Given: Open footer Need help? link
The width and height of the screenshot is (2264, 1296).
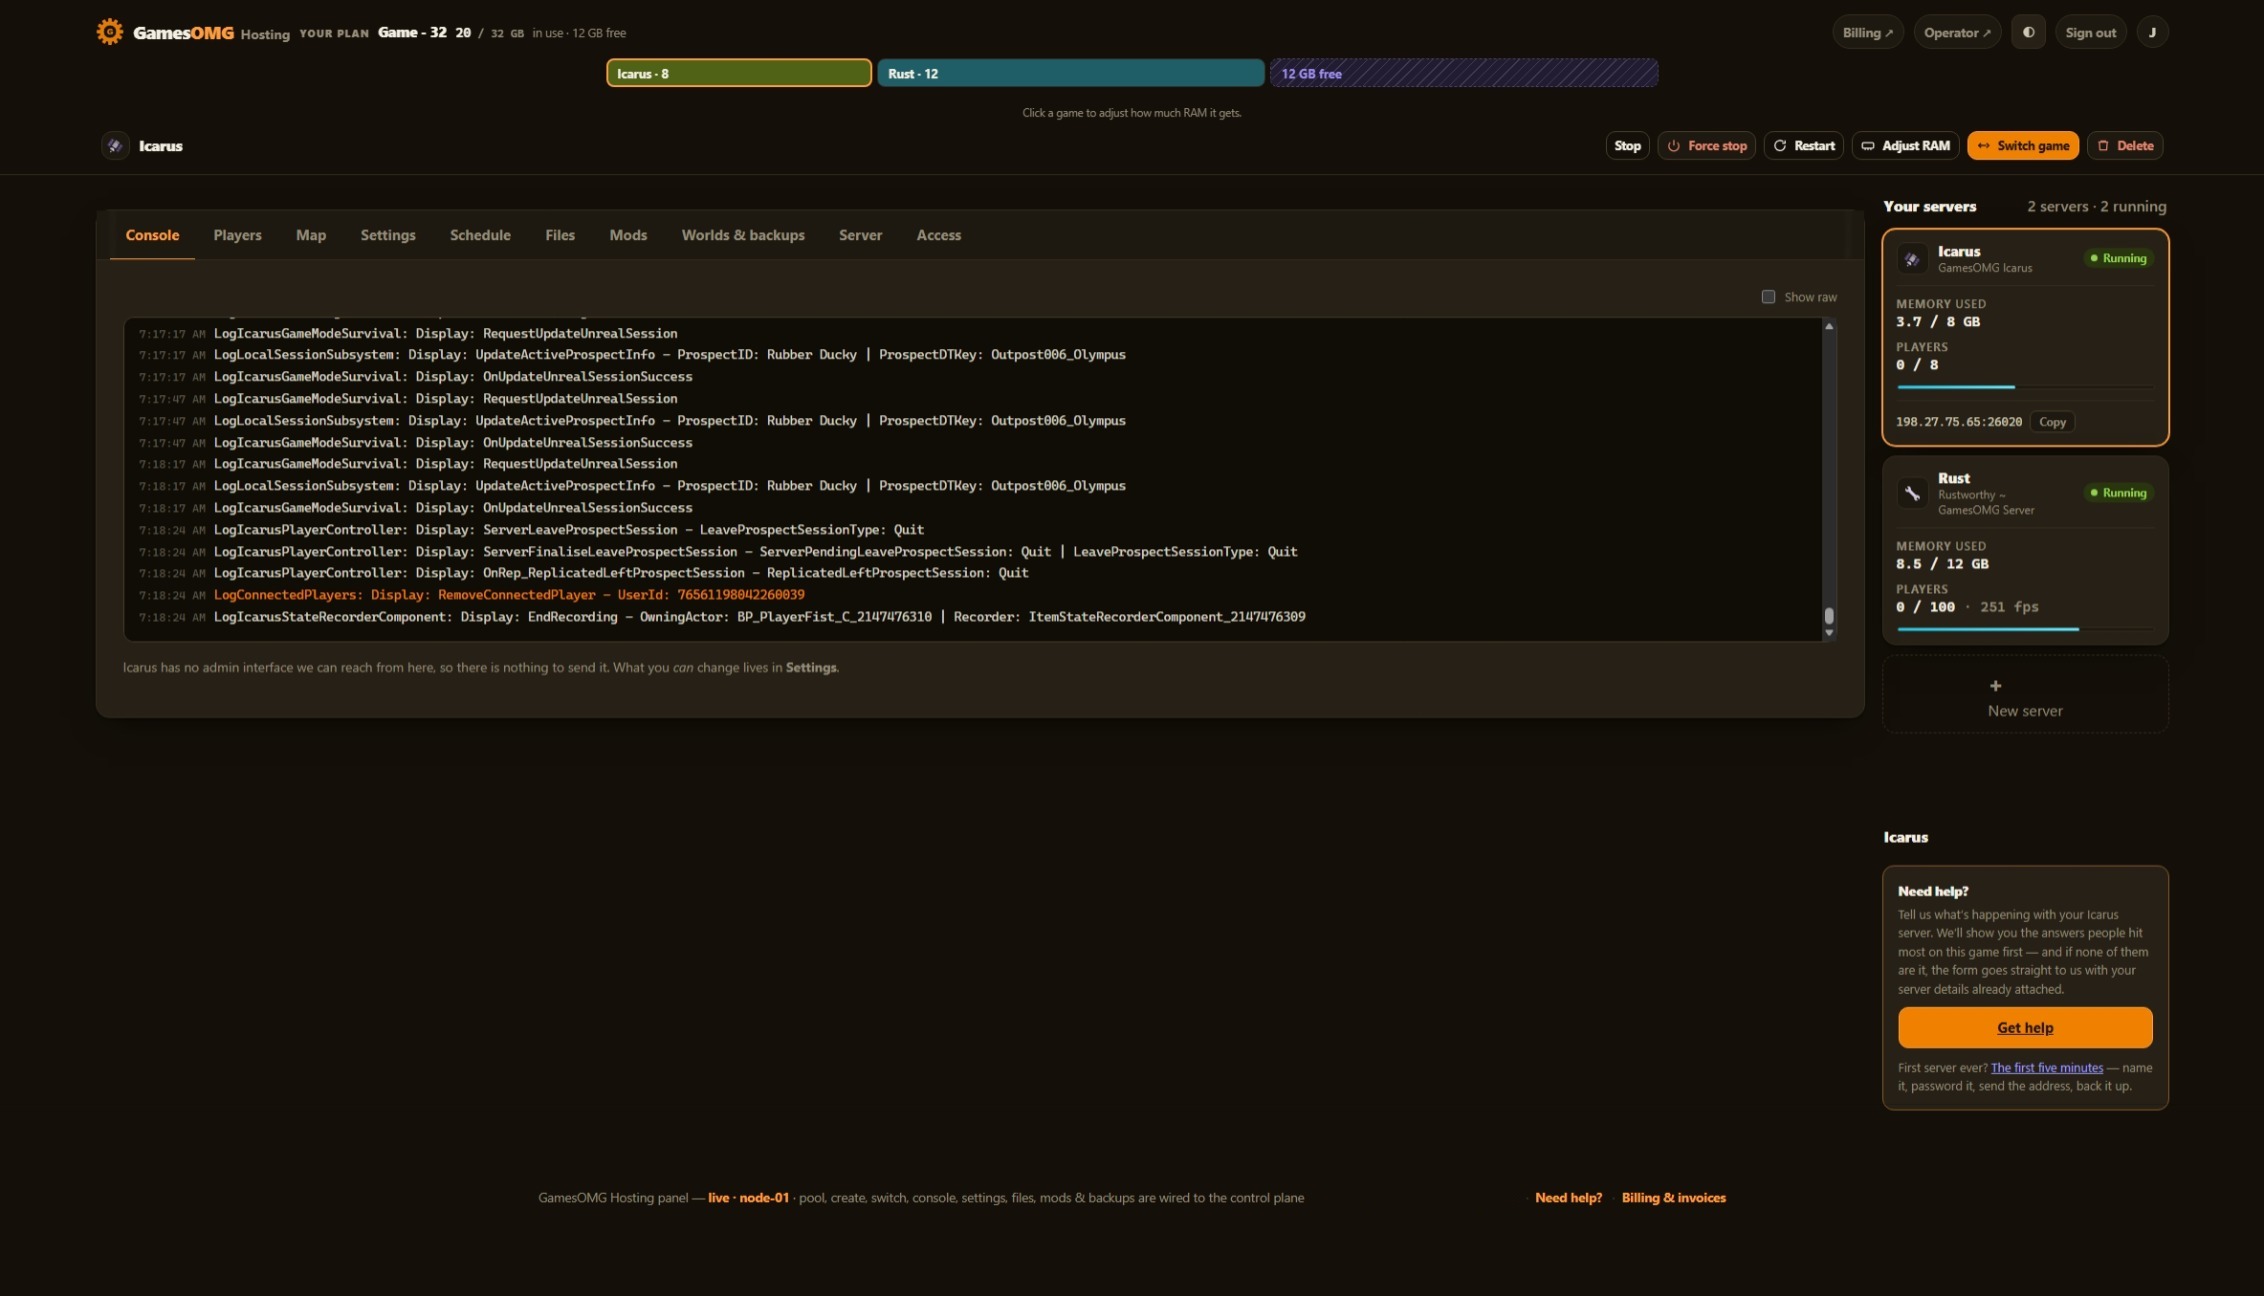Looking at the screenshot, I should point(1568,1198).
